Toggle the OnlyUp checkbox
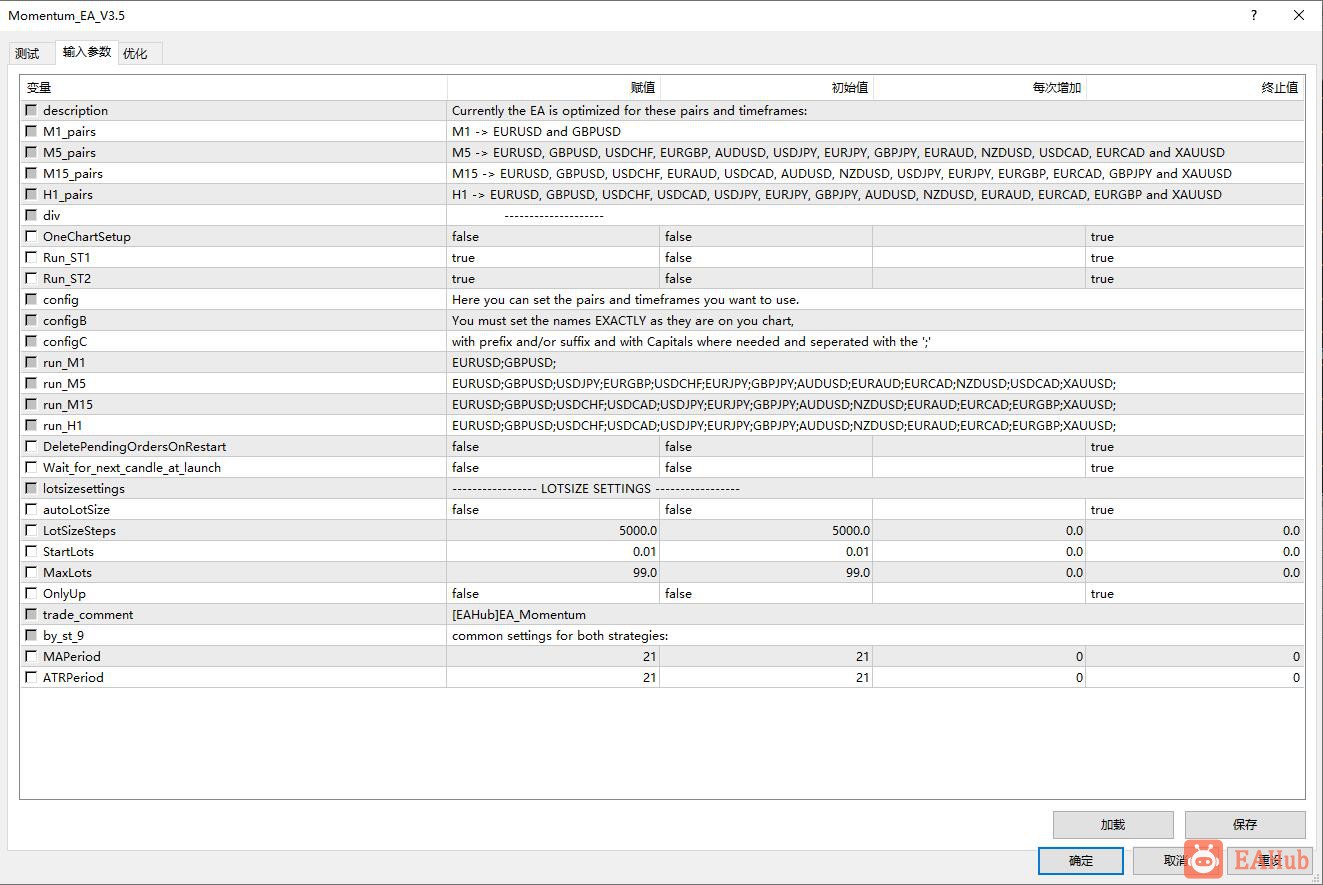Image resolution: width=1323 pixels, height=885 pixels. click(x=31, y=593)
